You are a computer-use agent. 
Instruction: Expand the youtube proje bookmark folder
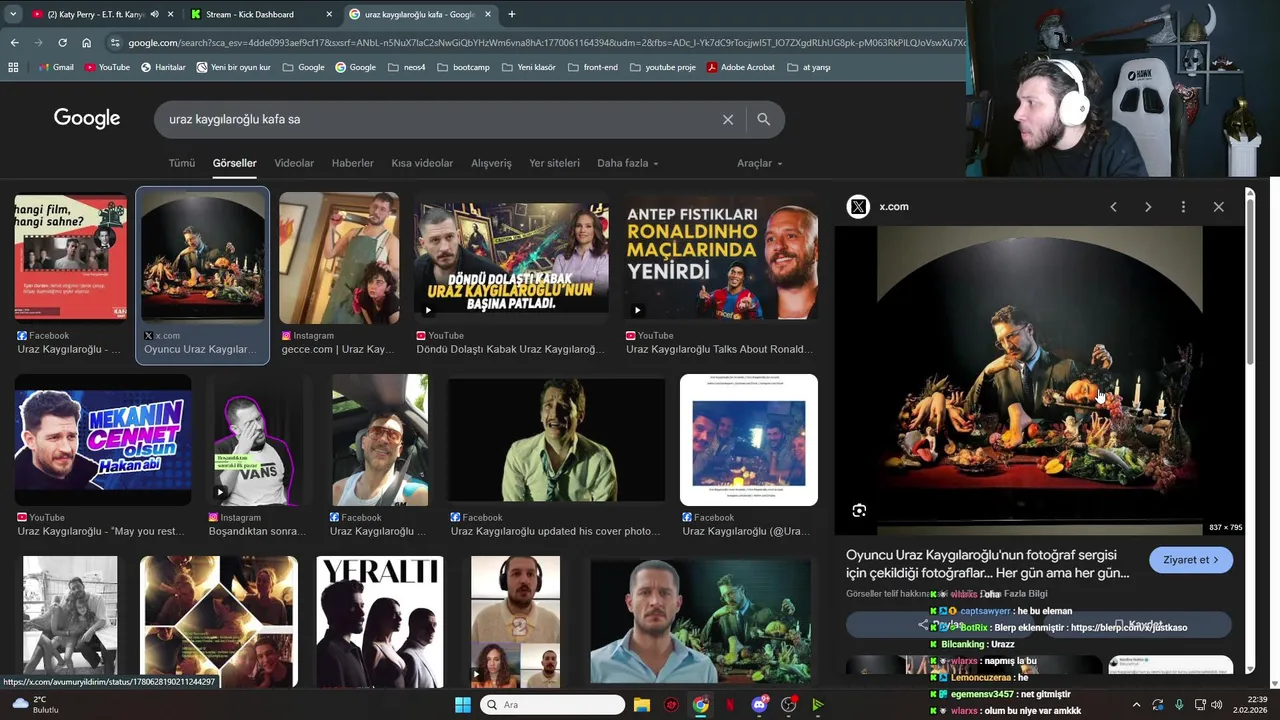tap(662, 67)
